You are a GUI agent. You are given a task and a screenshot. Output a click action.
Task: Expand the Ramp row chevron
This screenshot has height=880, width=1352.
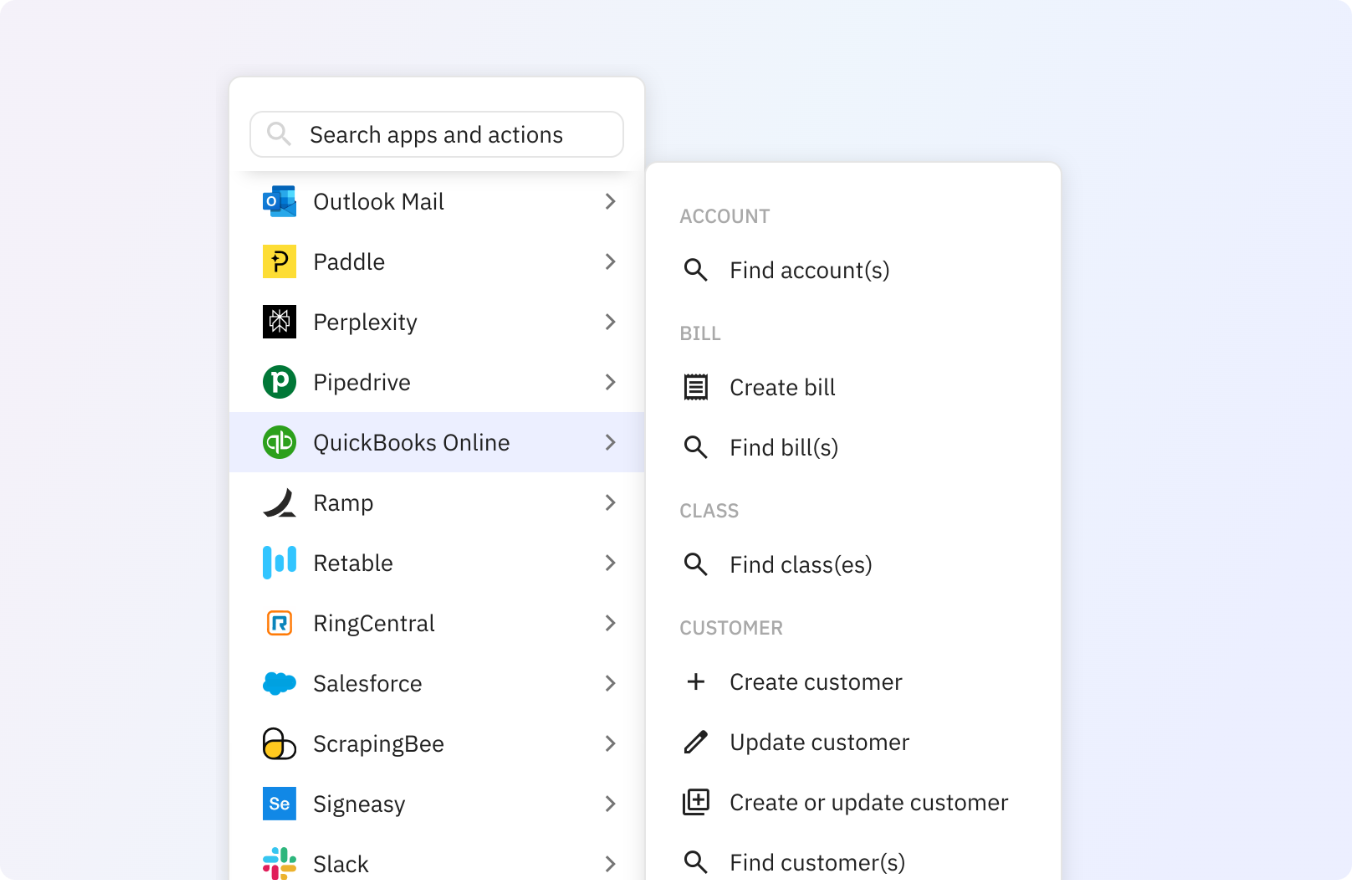coord(610,502)
